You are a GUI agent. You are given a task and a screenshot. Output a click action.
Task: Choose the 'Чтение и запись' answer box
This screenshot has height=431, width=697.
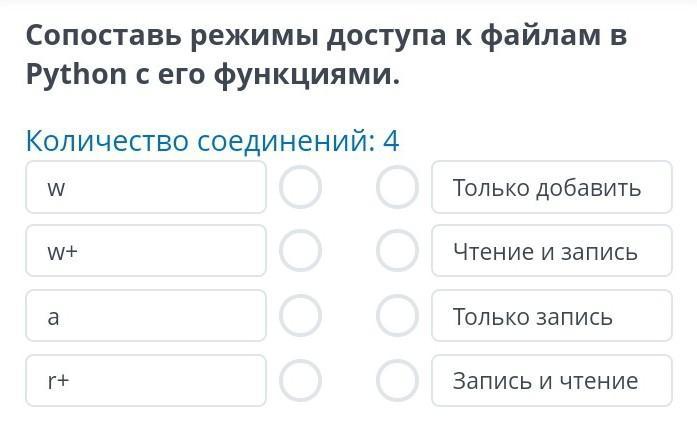(551, 251)
